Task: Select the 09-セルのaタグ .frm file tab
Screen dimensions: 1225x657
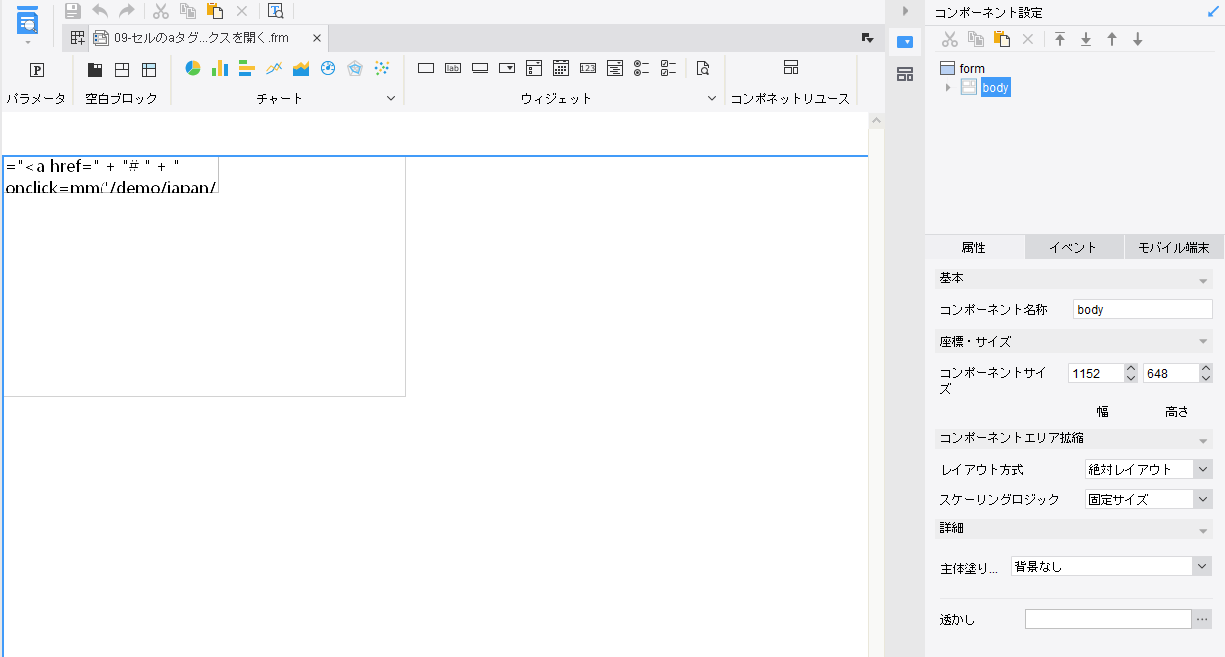Action: pos(200,38)
